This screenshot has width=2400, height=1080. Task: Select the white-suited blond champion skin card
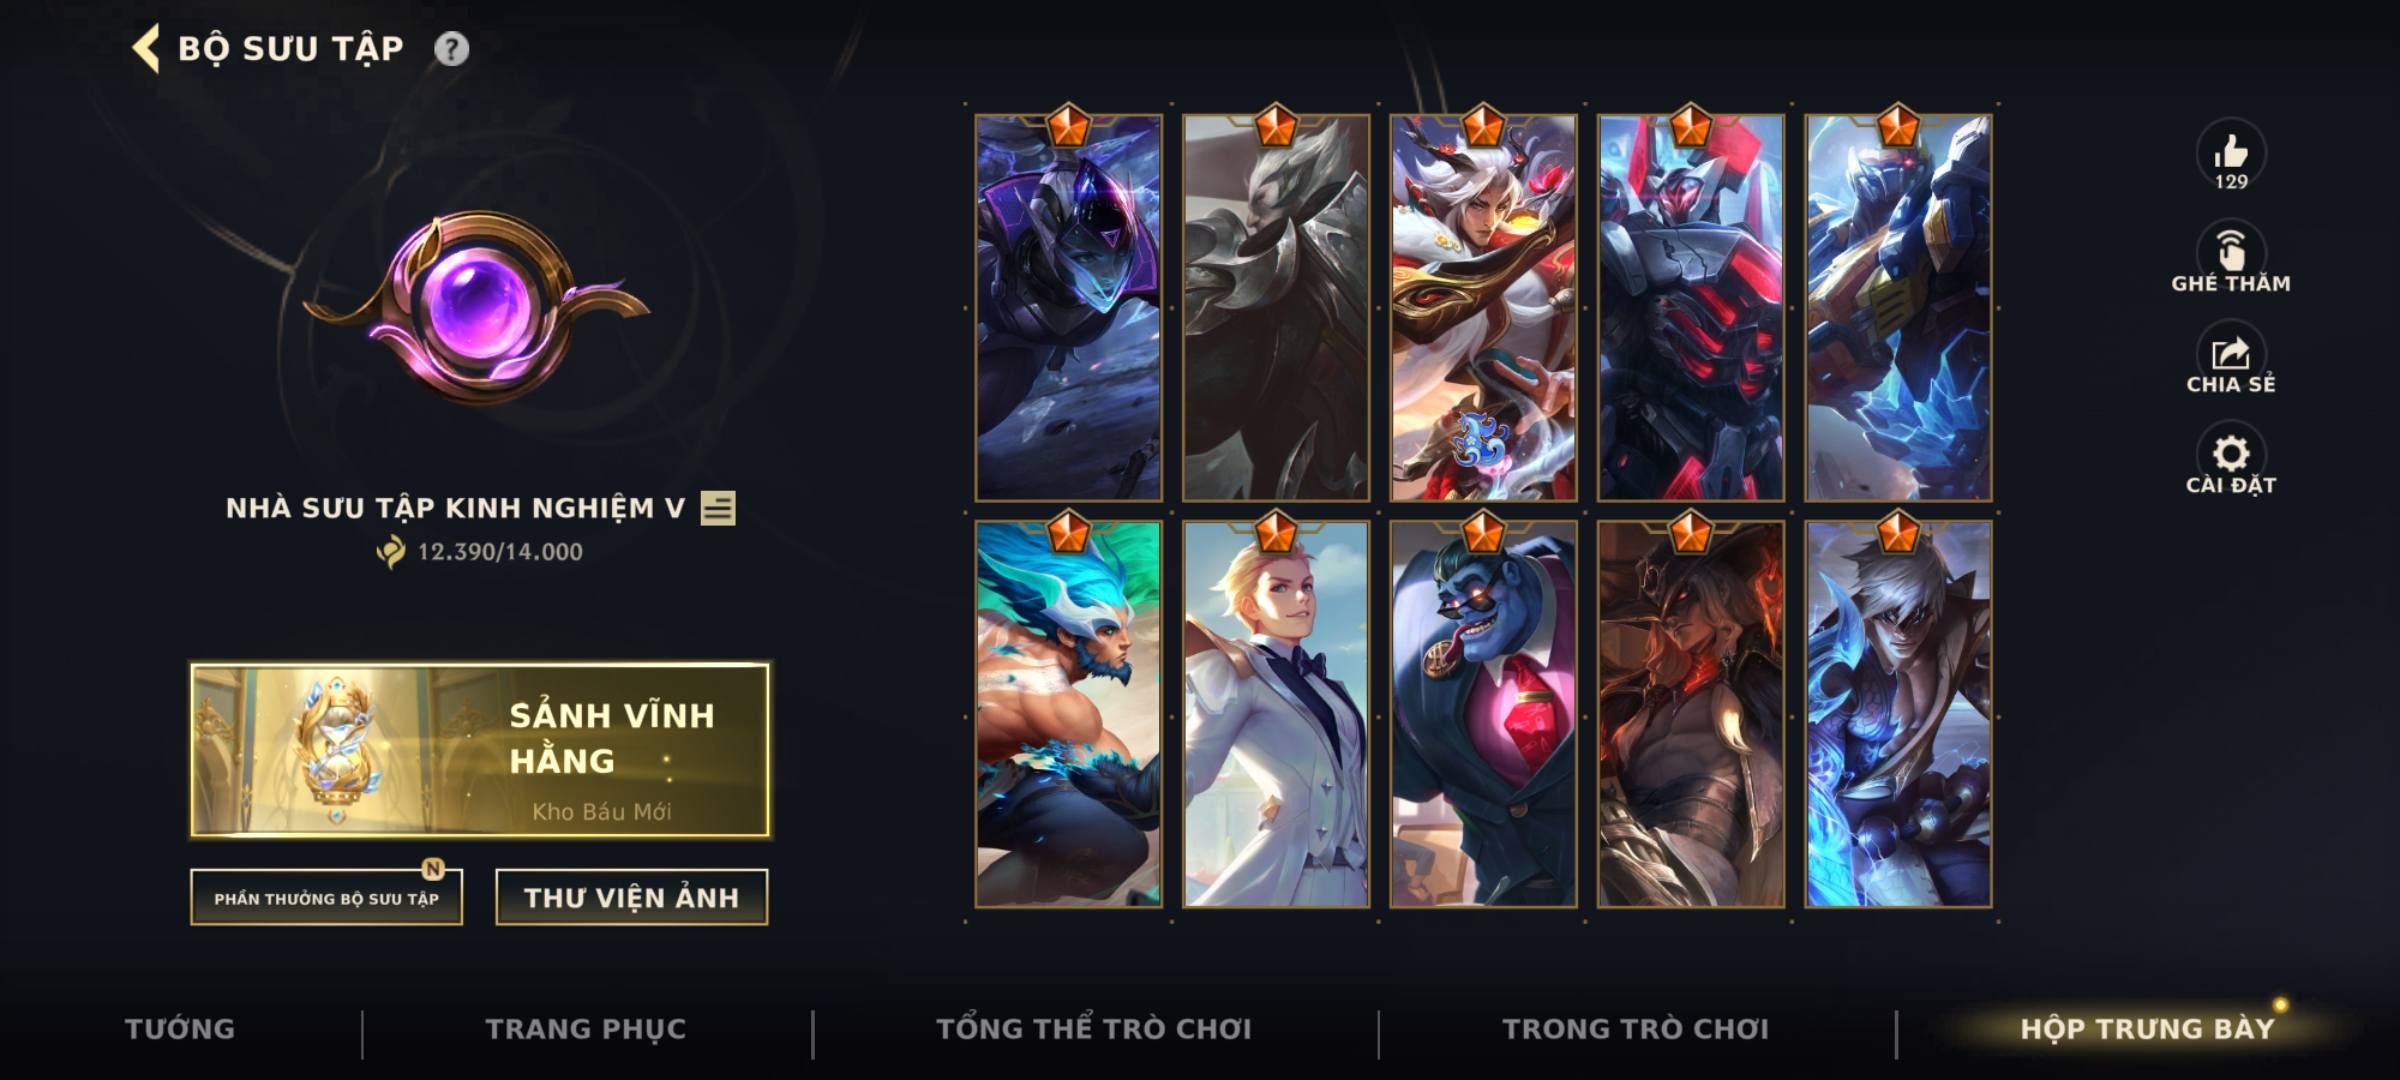(1276, 714)
